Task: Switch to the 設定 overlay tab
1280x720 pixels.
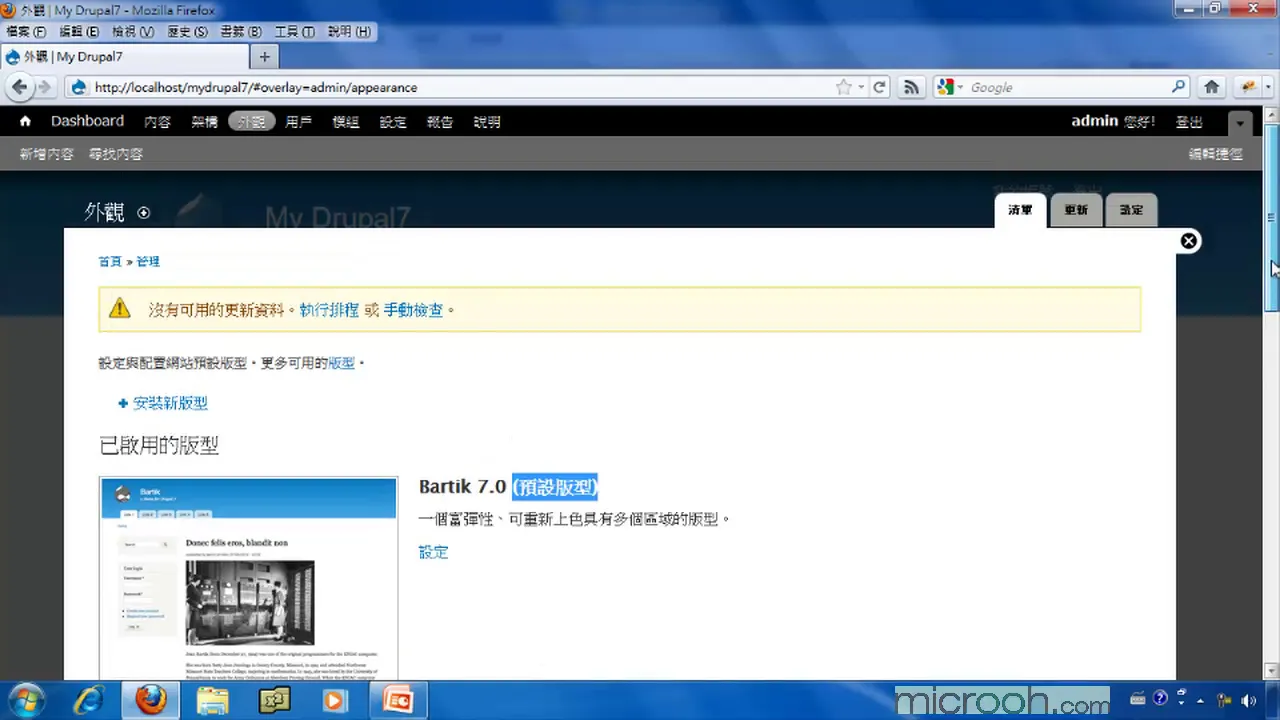Action: 1131,210
